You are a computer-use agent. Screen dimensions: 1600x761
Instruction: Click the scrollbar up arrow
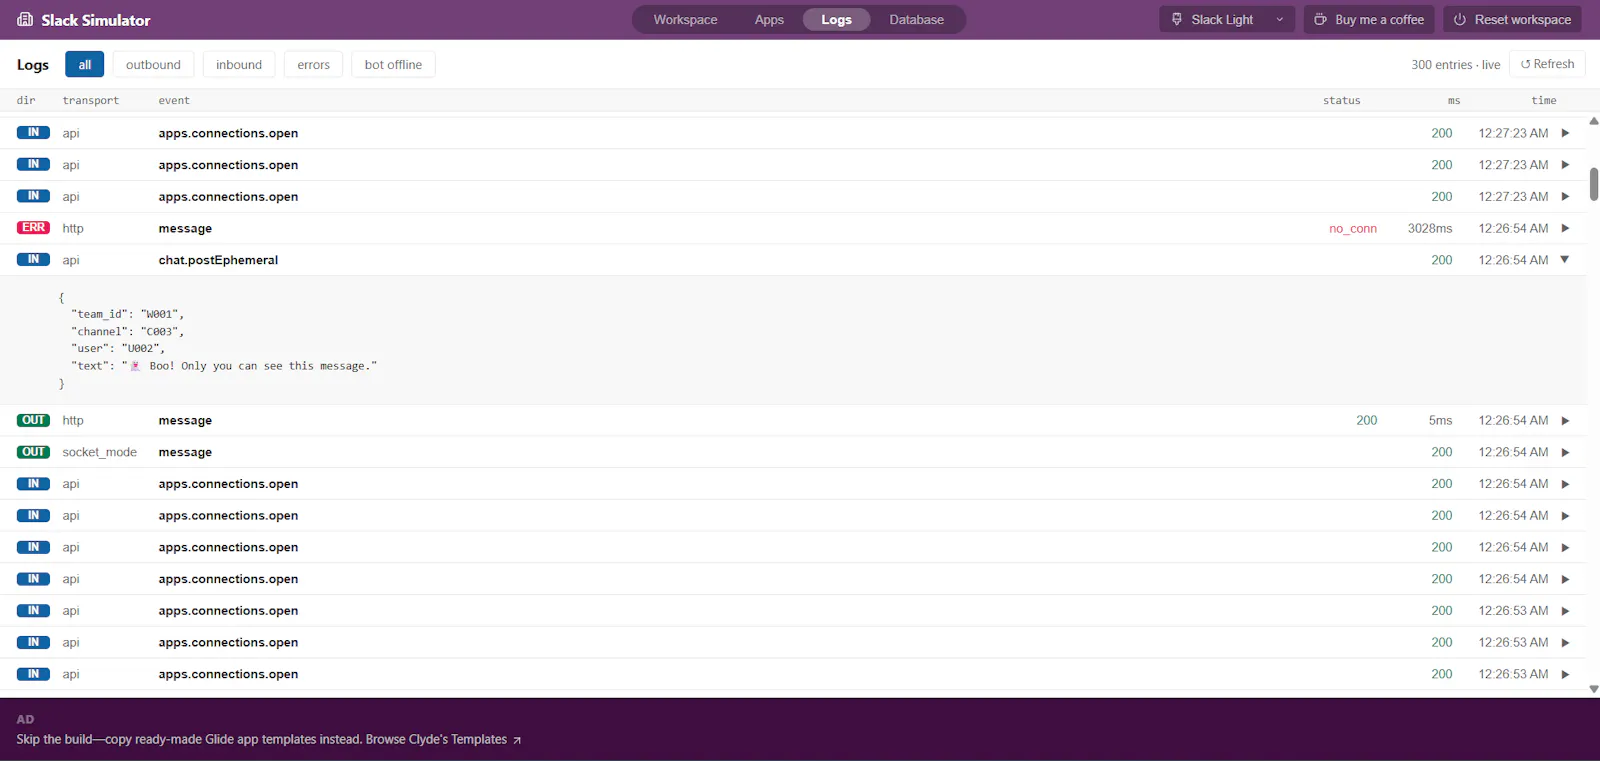tap(1593, 121)
